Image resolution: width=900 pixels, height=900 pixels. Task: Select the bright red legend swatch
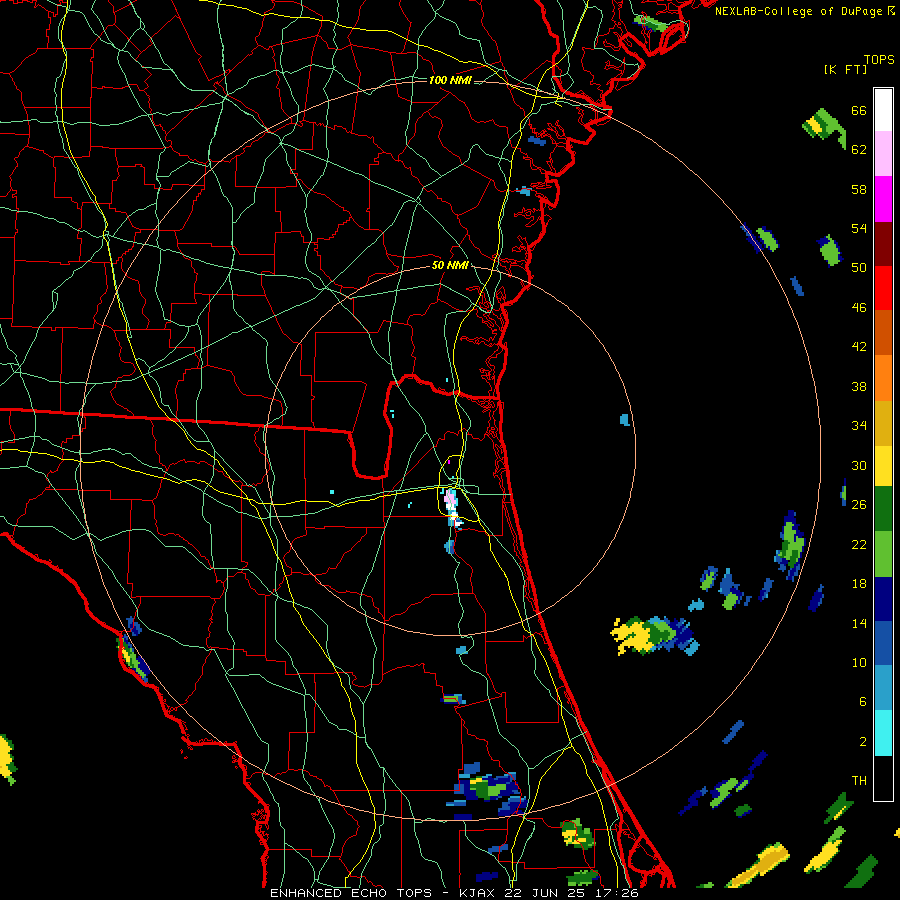pyautogui.click(x=883, y=288)
